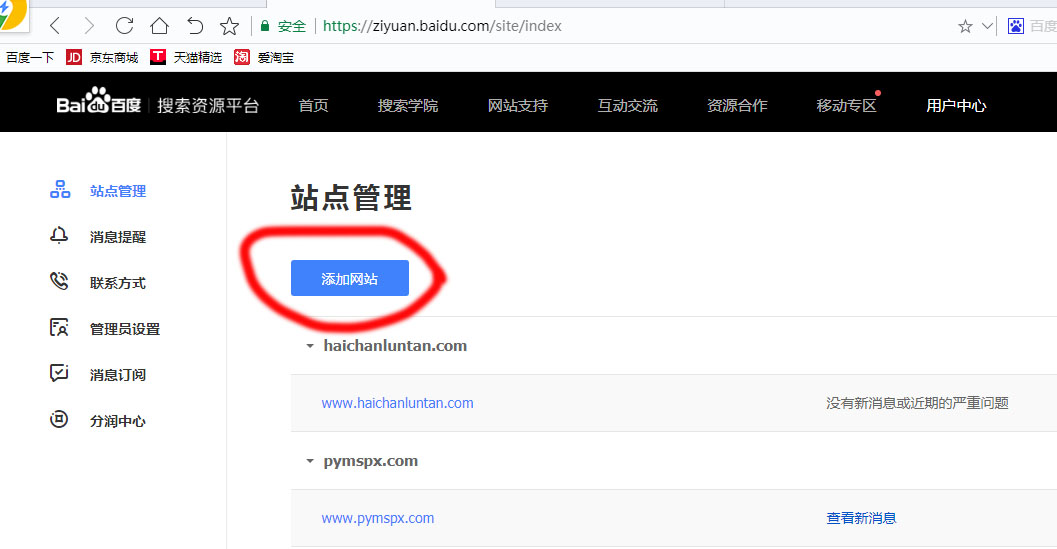Click the address bar URL field
The width and height of the screenshot is (1057, 549).
tap(442, 26)
